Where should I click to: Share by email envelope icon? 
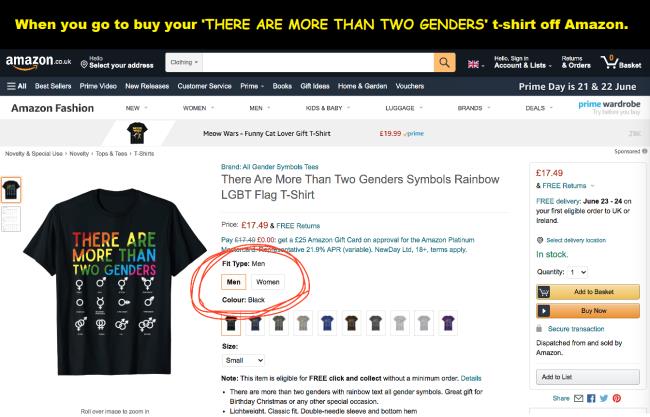tap(578, 398)
